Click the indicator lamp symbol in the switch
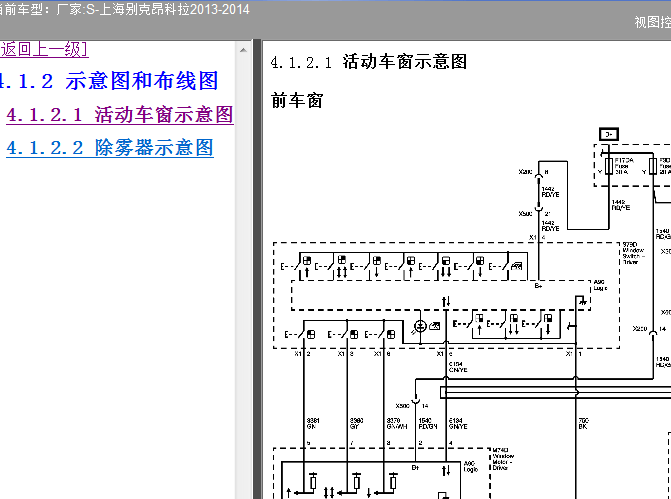 [421, 327]
